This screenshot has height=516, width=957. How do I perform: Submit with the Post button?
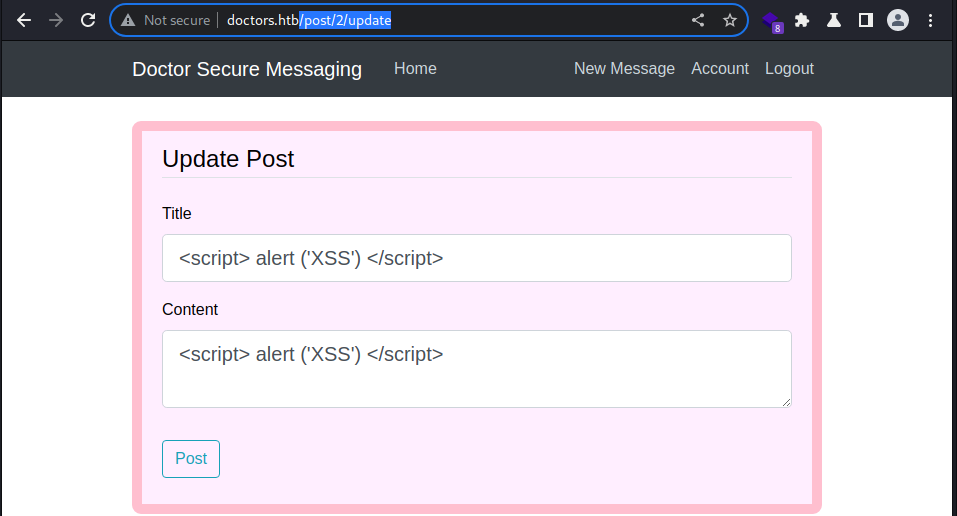(x=191, y=459)
